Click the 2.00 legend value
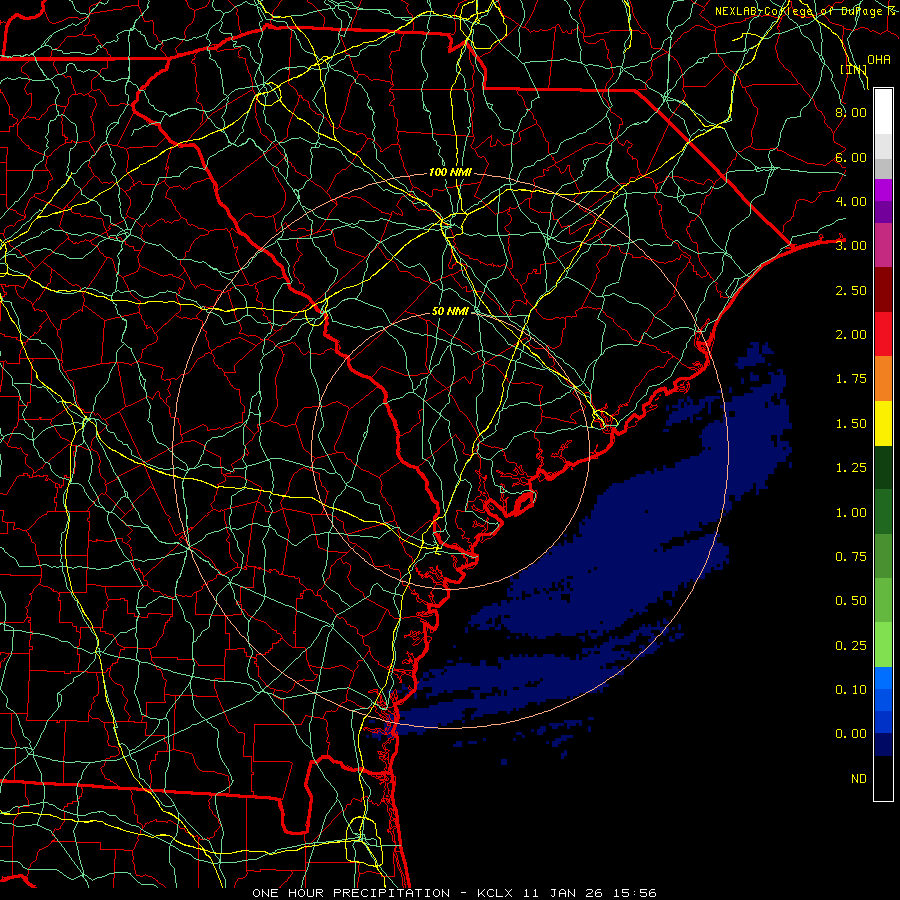Image resolution: width=900 pixels, height=900 pixels. (851, 335)
